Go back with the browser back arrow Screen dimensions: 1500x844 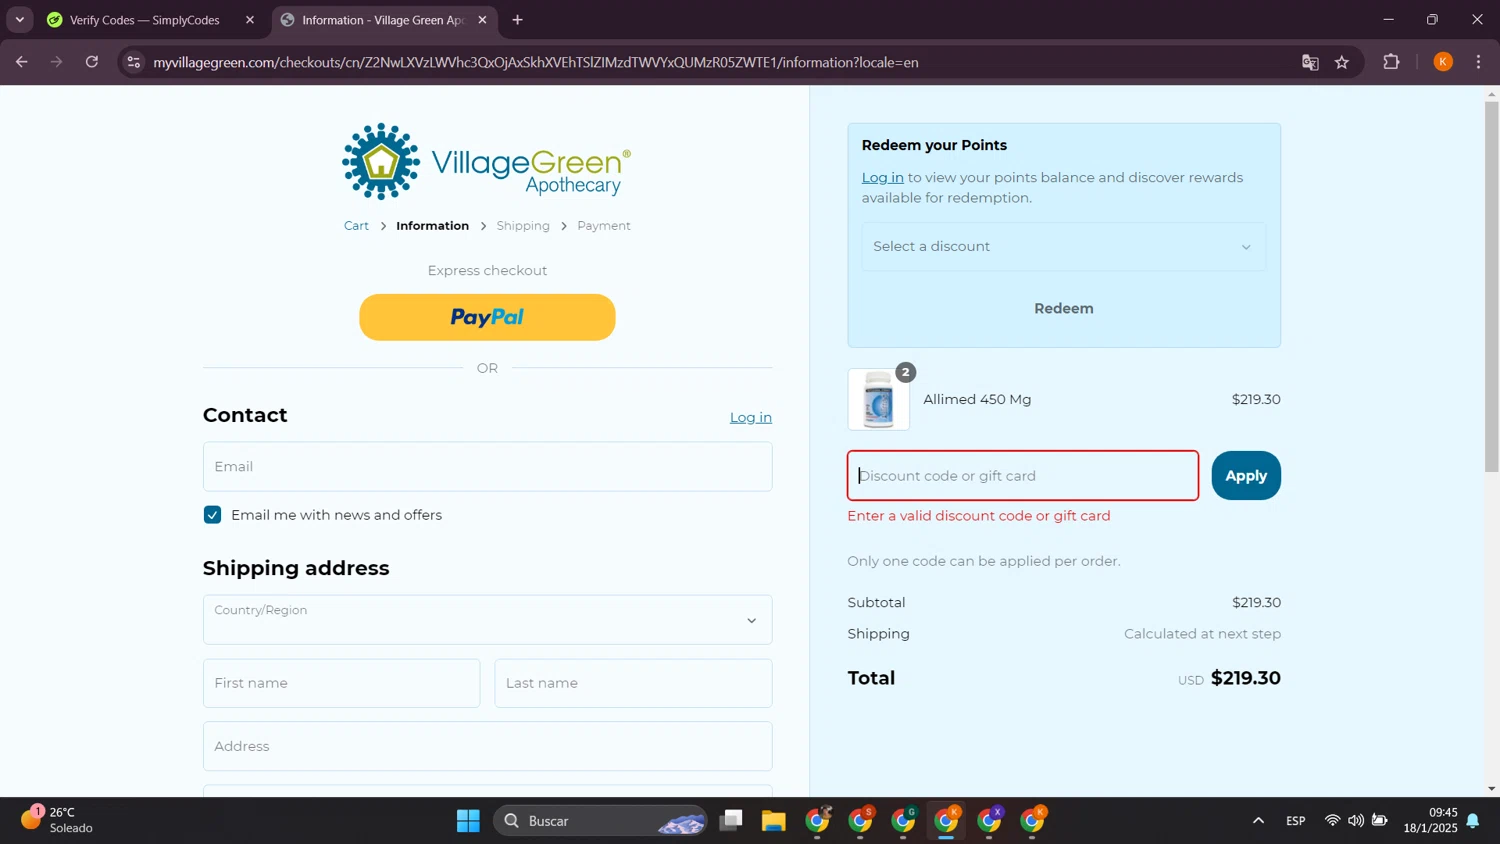pos(21,62)
